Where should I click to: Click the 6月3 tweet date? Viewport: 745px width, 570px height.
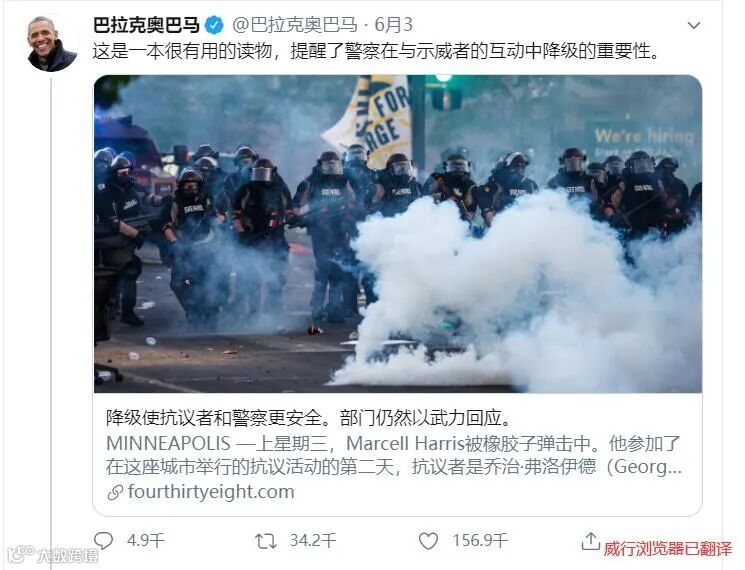point(393,25)
